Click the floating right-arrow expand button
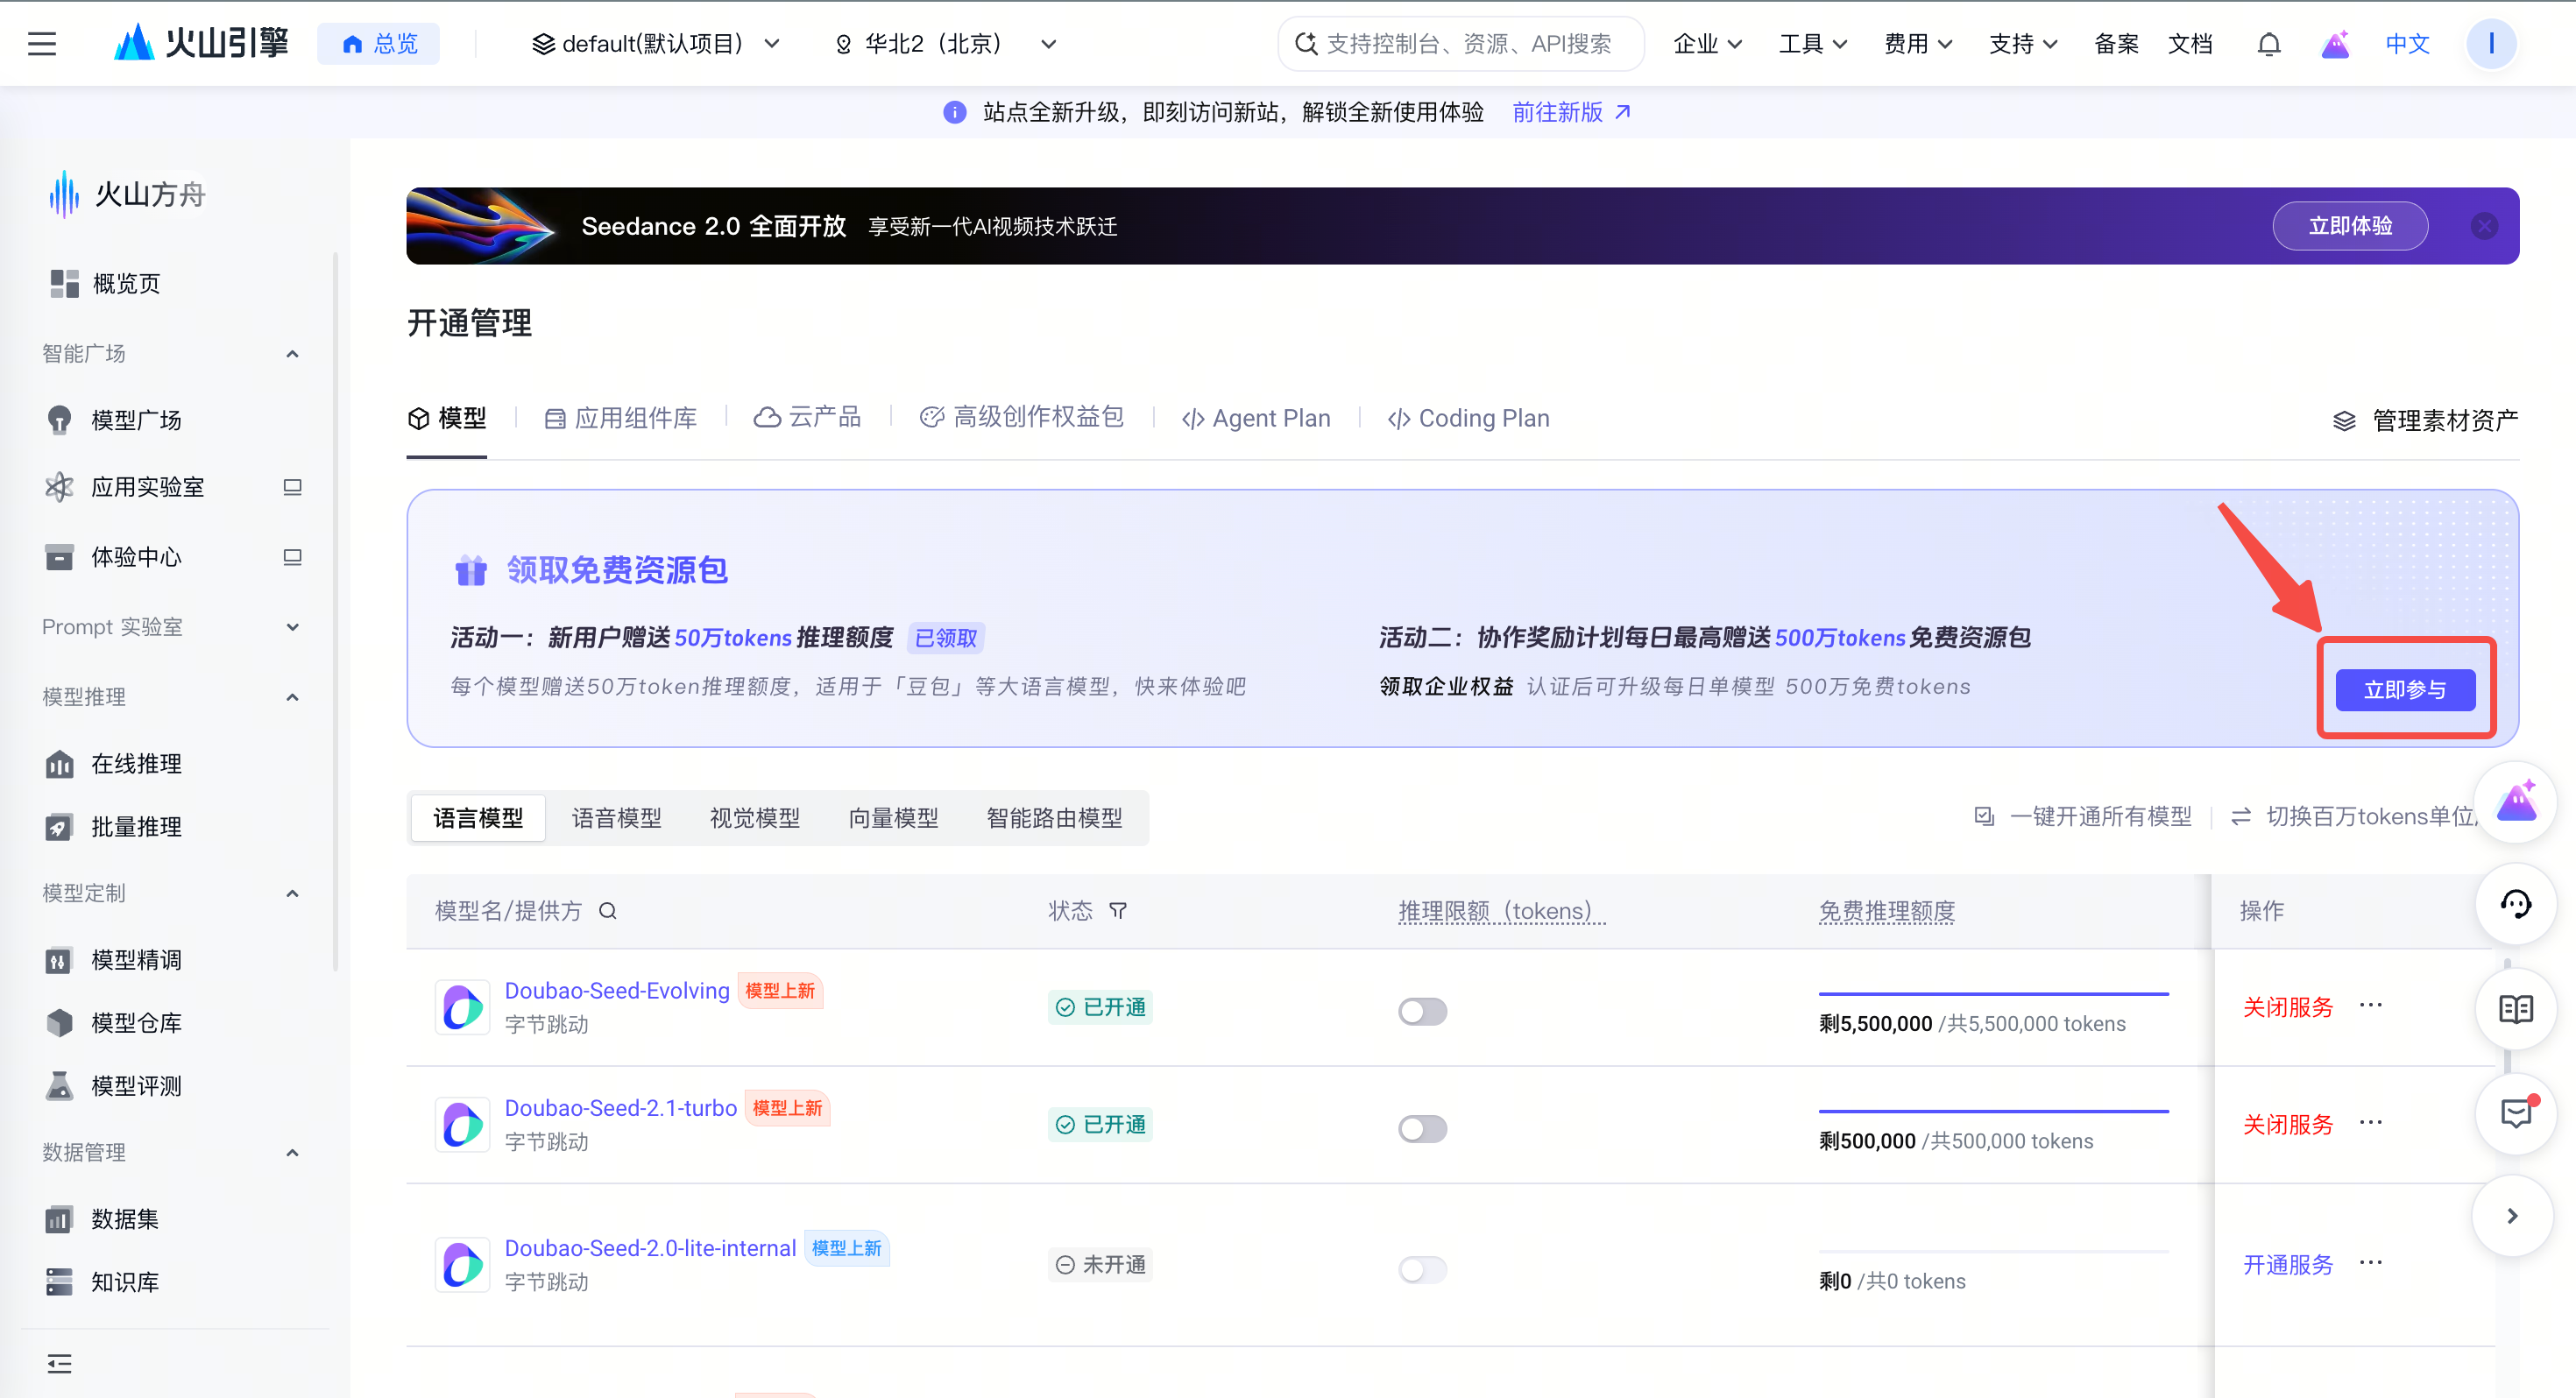Screen dimensions: 2576x1398 (x=2512, y=1216)
